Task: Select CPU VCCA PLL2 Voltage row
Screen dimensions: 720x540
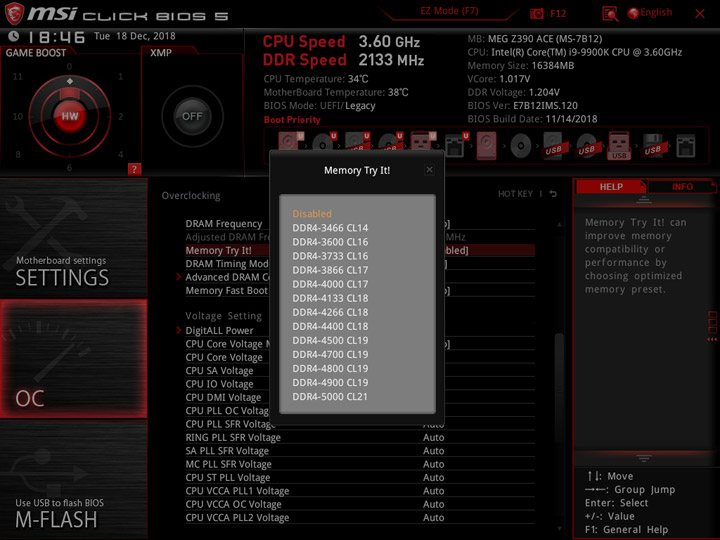Action: point(360,518)
